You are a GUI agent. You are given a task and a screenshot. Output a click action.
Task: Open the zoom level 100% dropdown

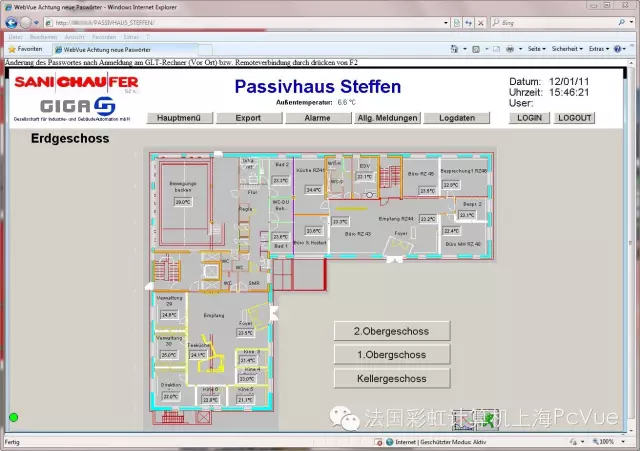pos(609,442)
